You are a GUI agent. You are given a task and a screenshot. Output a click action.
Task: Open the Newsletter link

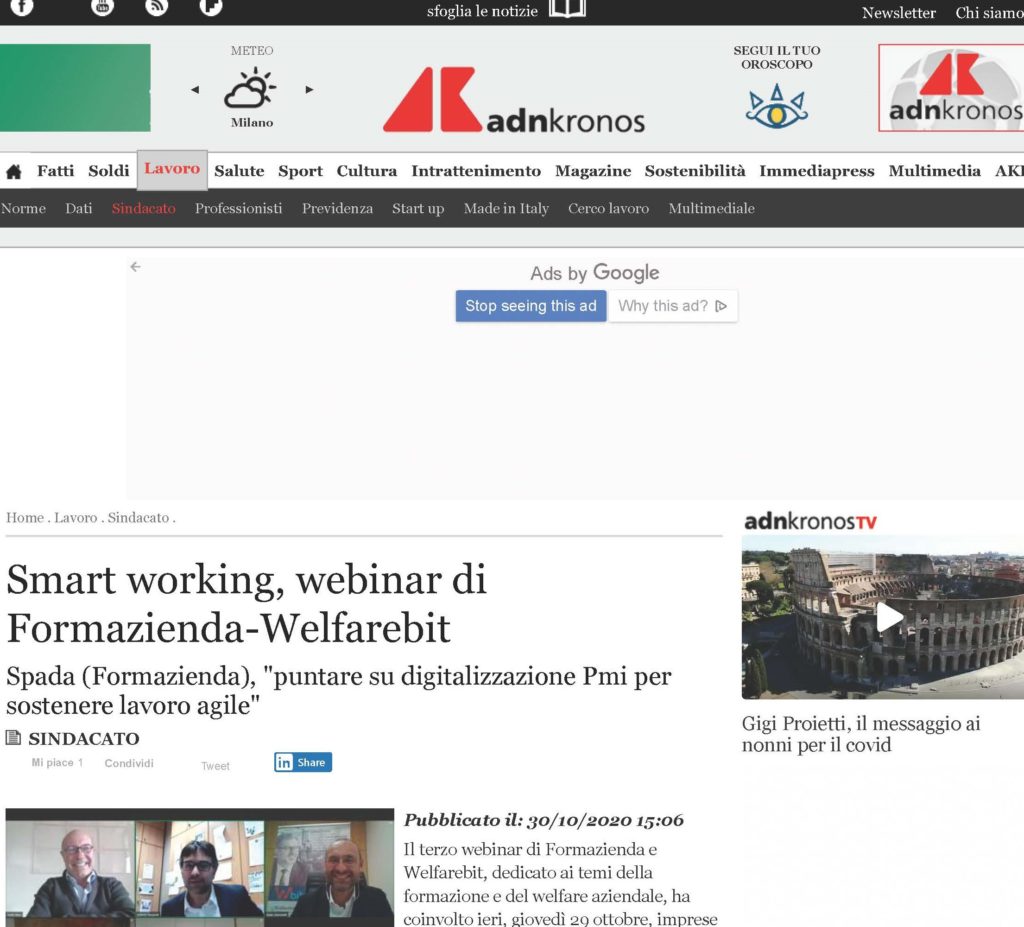899,13
